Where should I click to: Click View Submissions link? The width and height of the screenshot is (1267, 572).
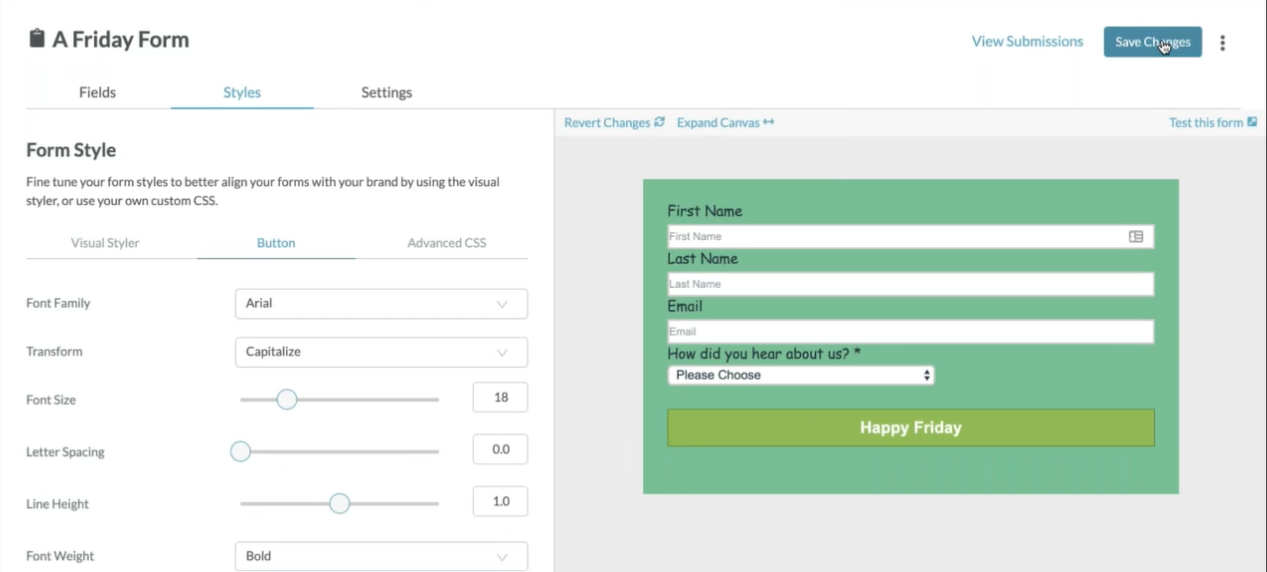click(1027, 42)
